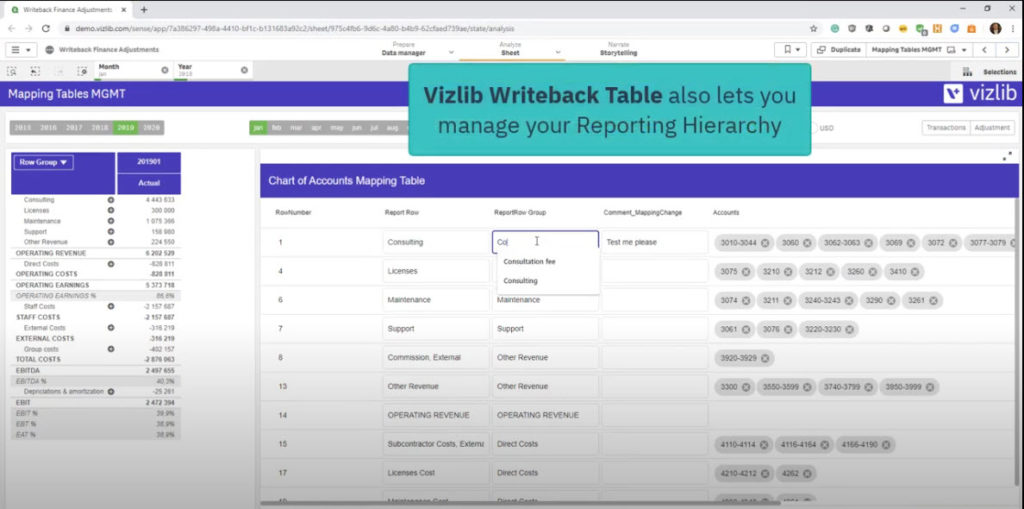The height and width of the screenshot is (509, 1024).
Task: Remove account tag 4262
Action: pos(807,473)
